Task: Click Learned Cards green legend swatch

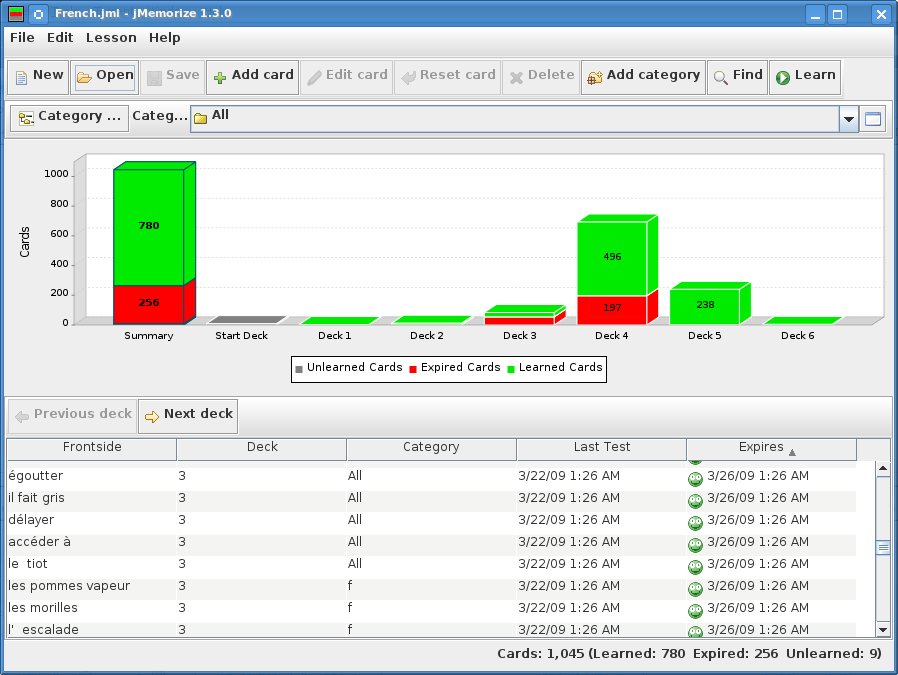Action: pyautogui.click(x=511, y=369)
